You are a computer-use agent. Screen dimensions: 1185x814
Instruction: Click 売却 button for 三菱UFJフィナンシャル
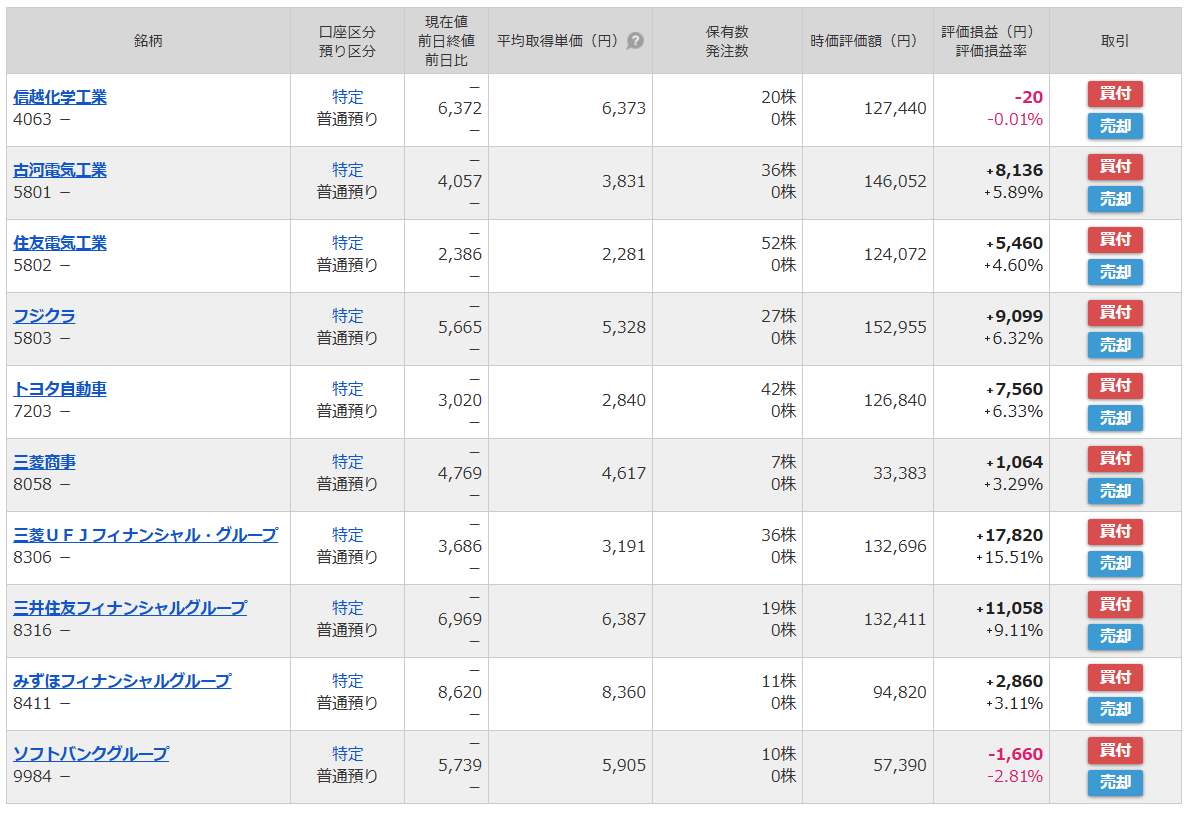1115,564
